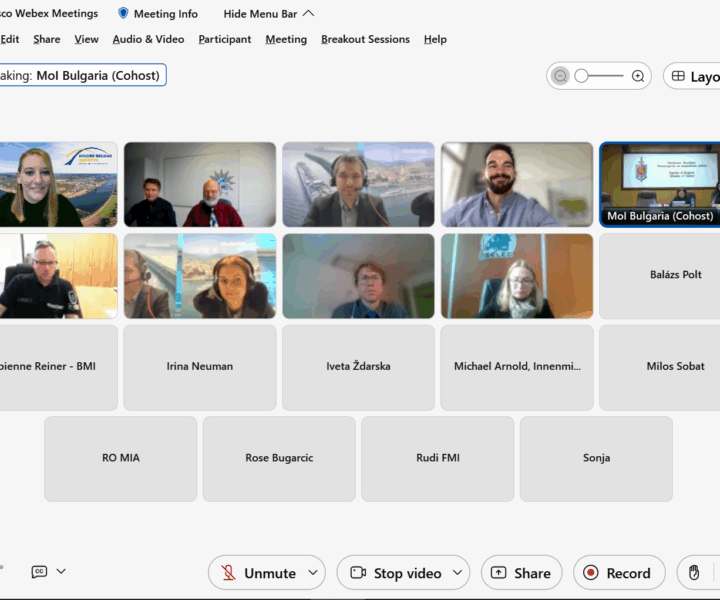This screenshot has height=600, width=720.
Task: Stop video with the camera button
Action: pyautogui.click(x=395, y=573)
